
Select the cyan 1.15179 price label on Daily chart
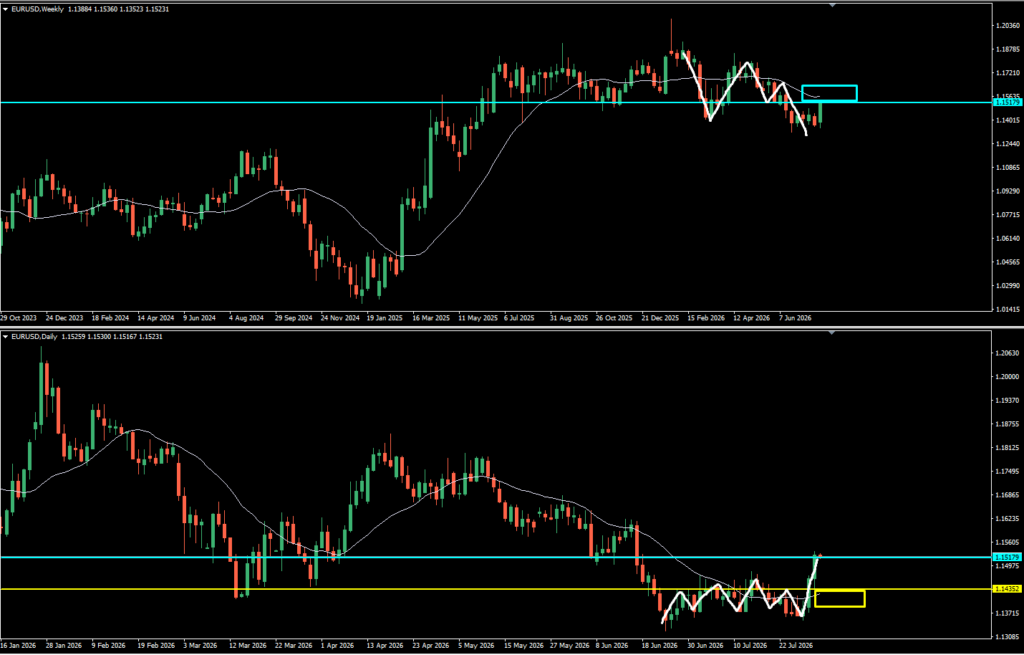click(x=1007, y=557)
